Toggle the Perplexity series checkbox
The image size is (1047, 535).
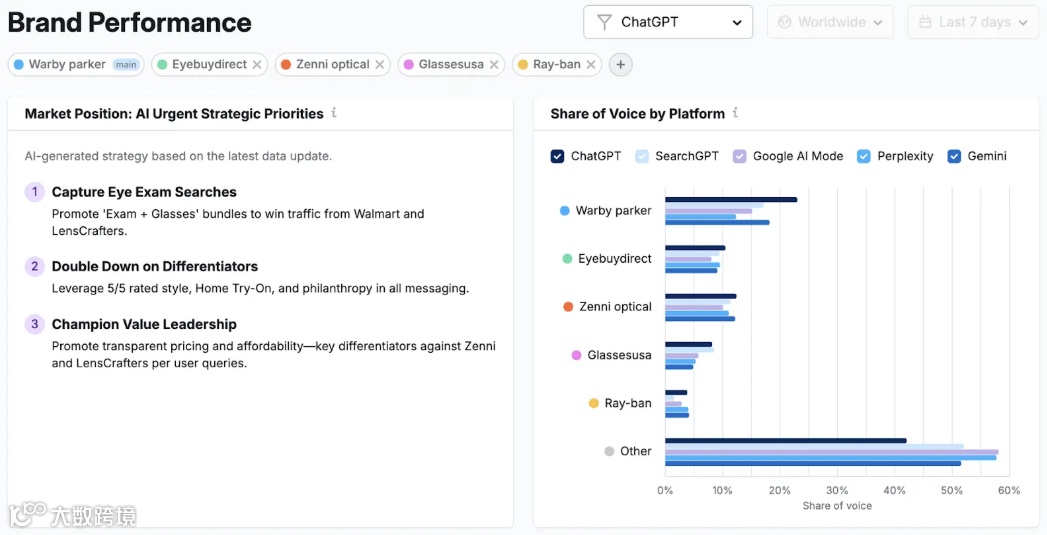(x=864, y=156)
